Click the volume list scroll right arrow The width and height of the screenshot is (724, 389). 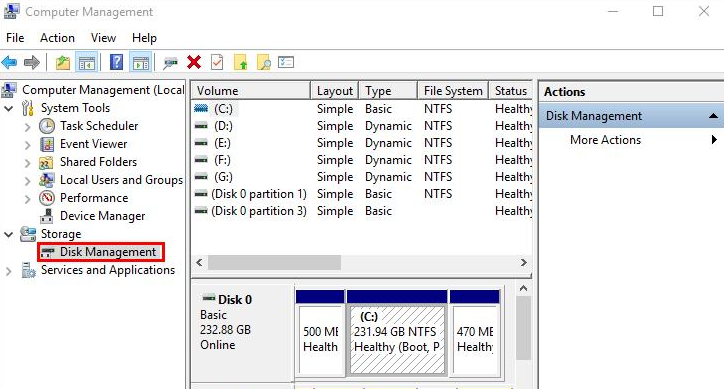click(x=523, y=262)
